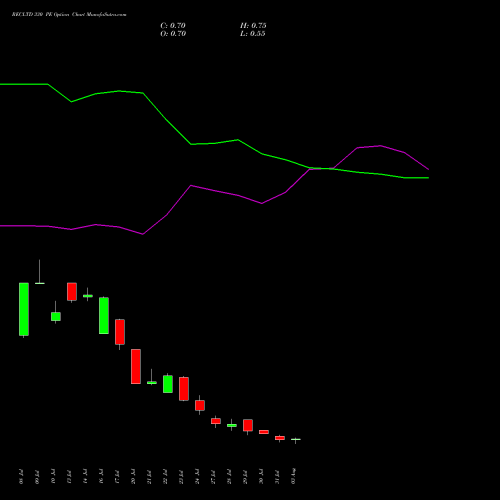Select the 21 Jul date label
This screenshot has height=500, width=500.
tap(149, 477)
